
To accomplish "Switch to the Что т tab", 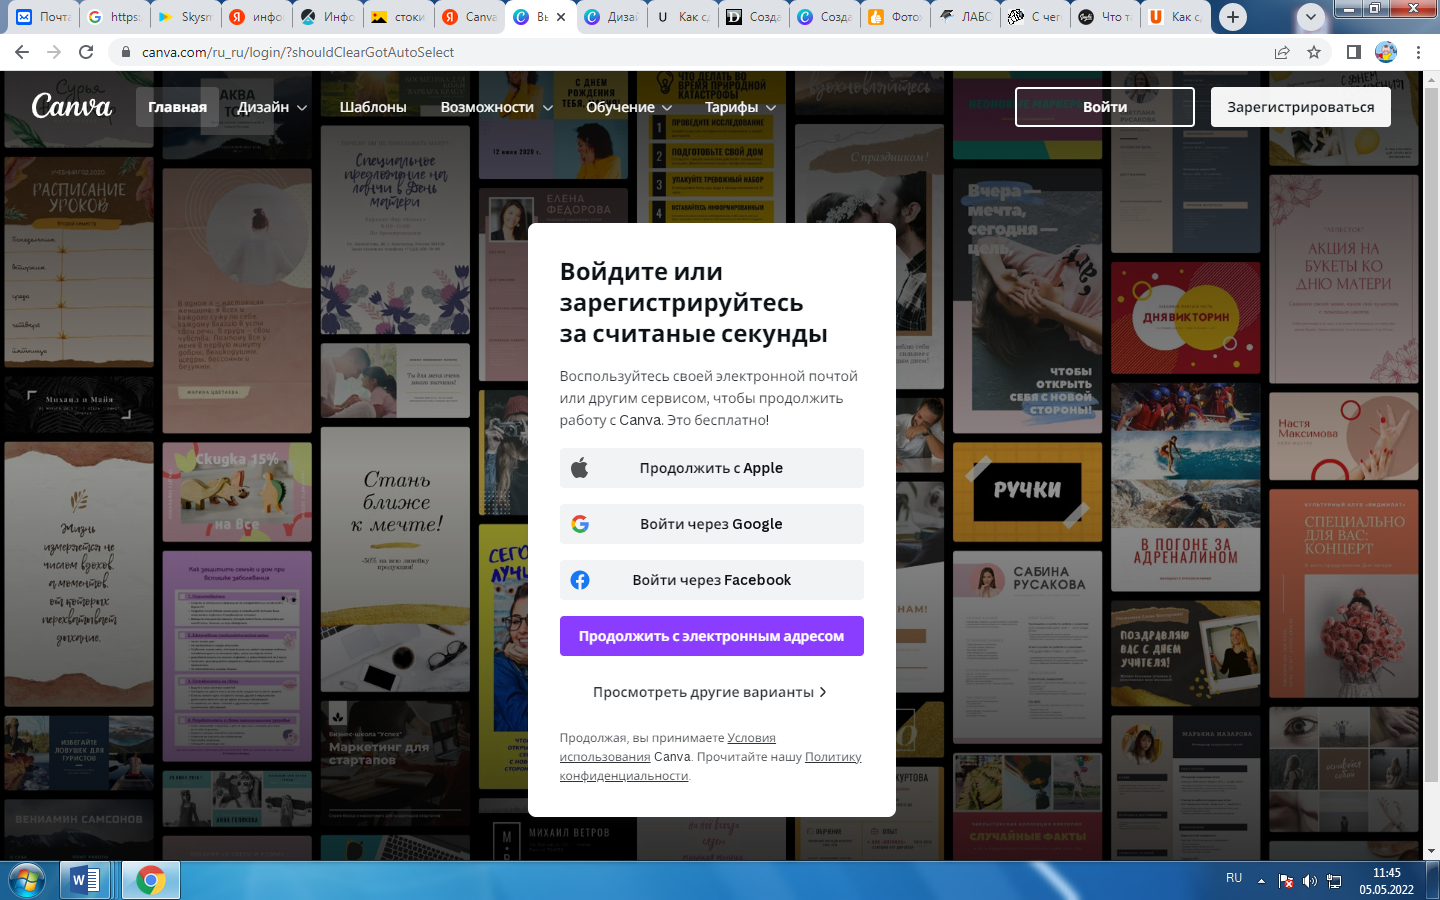I will pos(1108,17).
